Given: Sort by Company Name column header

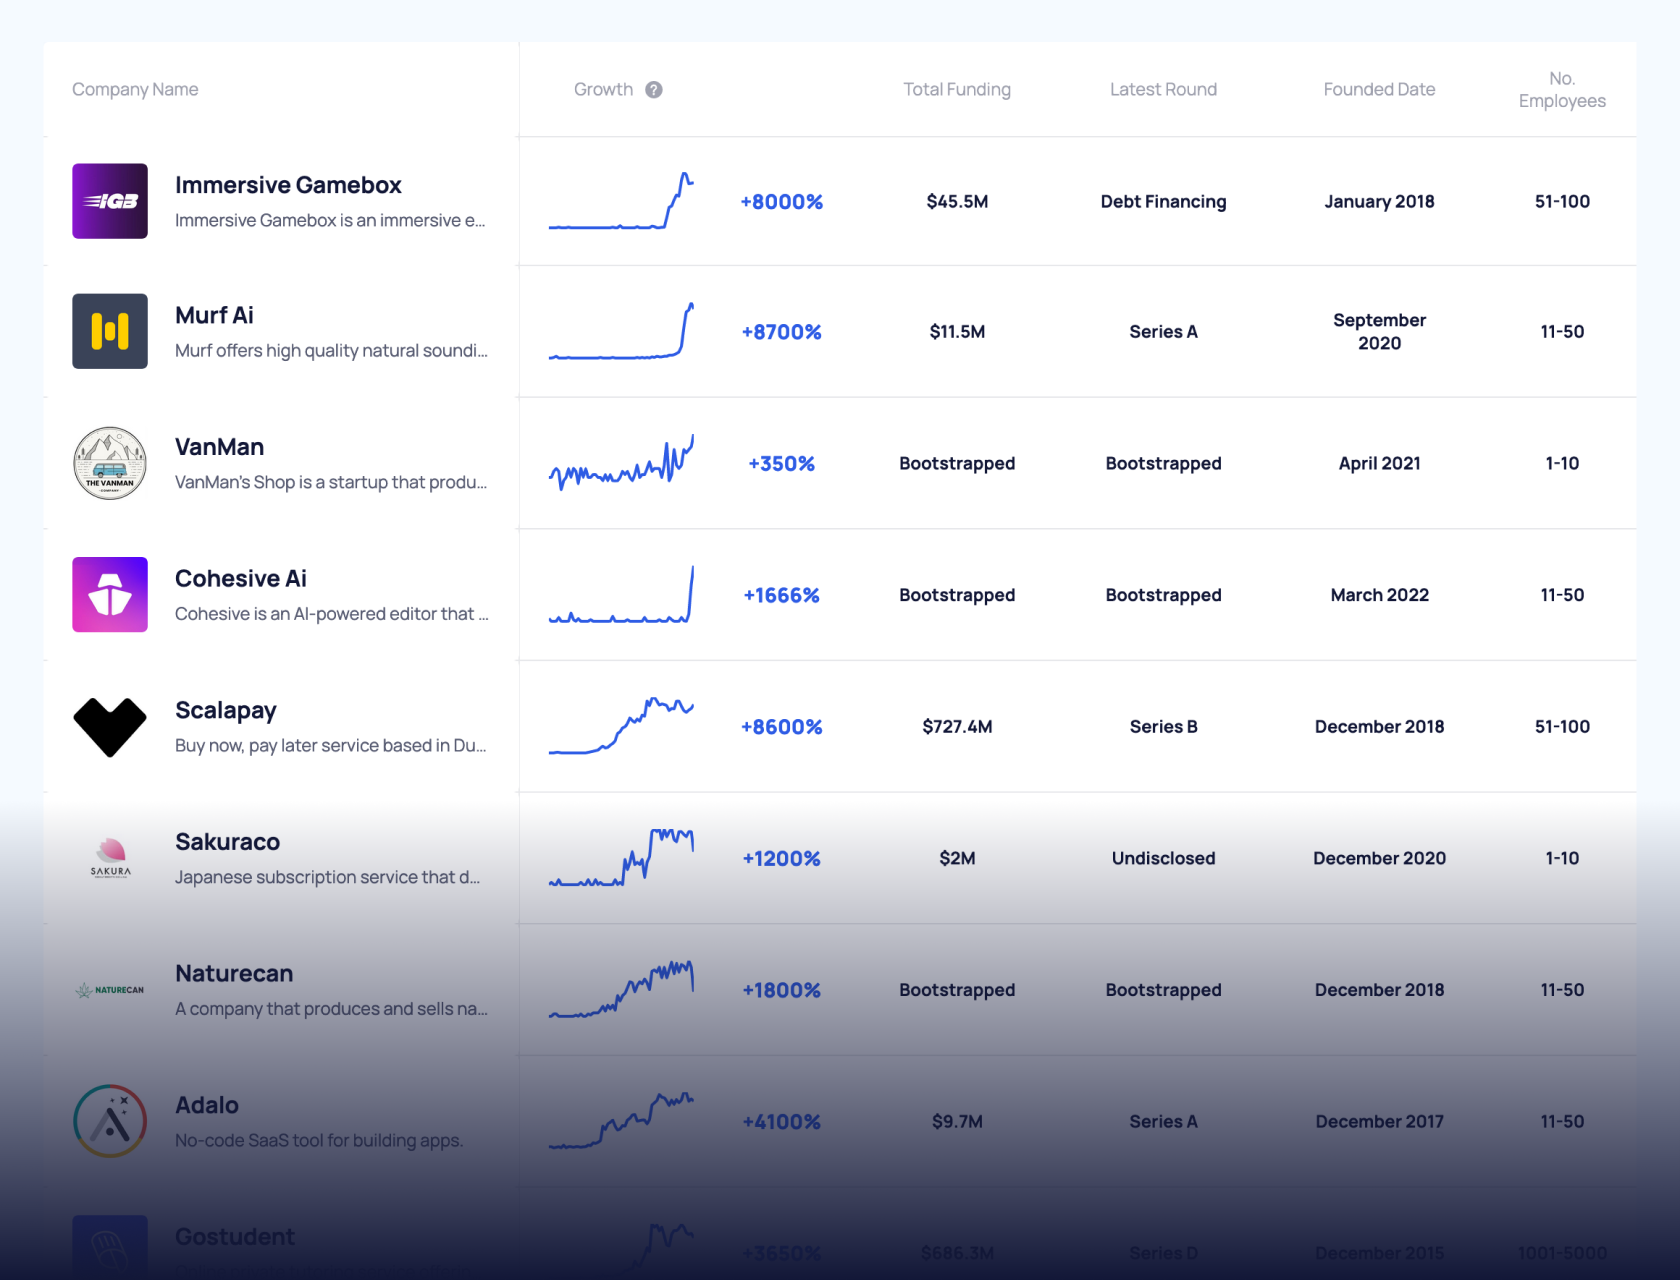Looking at the screenshot, I should pyautogui.click(x=135, y=90).
